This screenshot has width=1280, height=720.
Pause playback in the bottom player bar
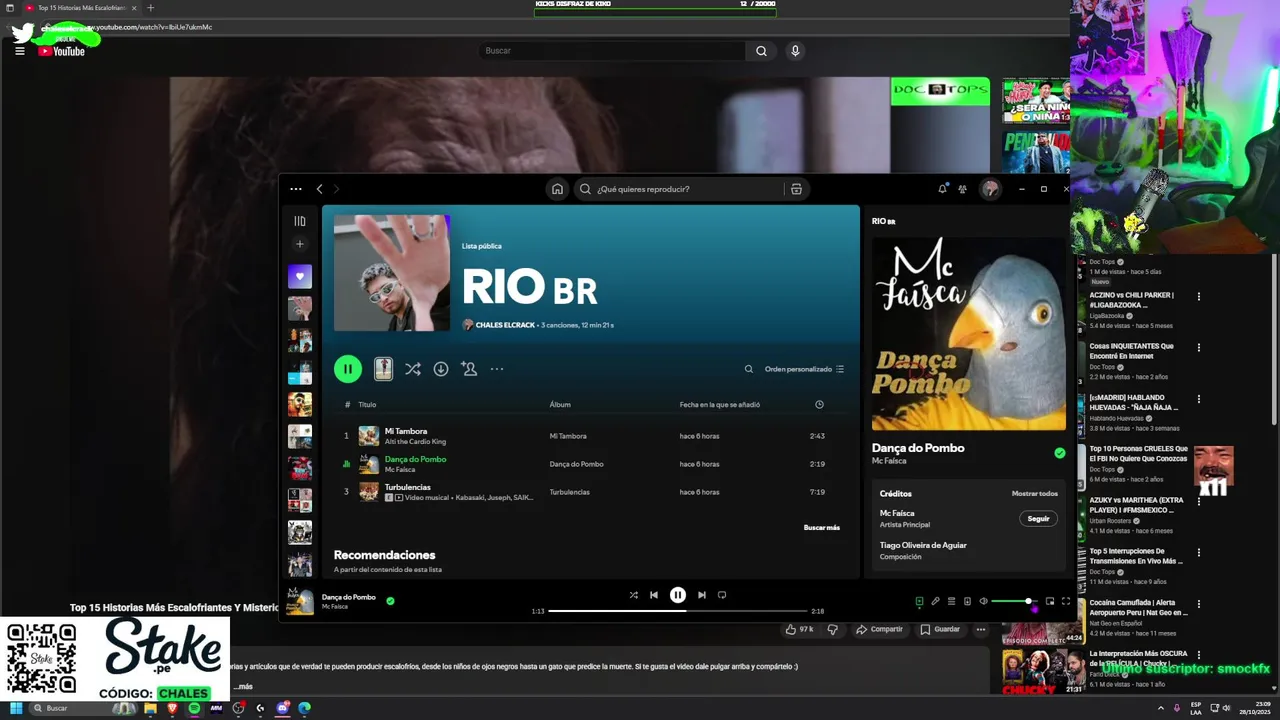pyautogui.click(x=678, y=595)
